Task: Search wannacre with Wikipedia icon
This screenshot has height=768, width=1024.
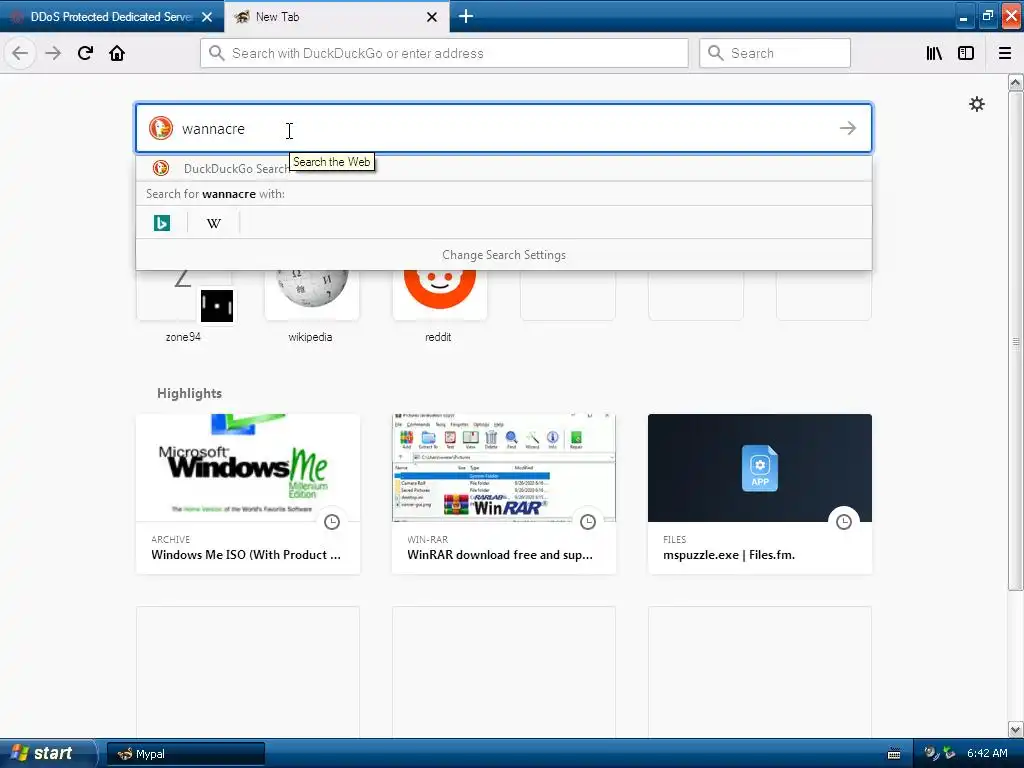Action: [x=214, y=223]
